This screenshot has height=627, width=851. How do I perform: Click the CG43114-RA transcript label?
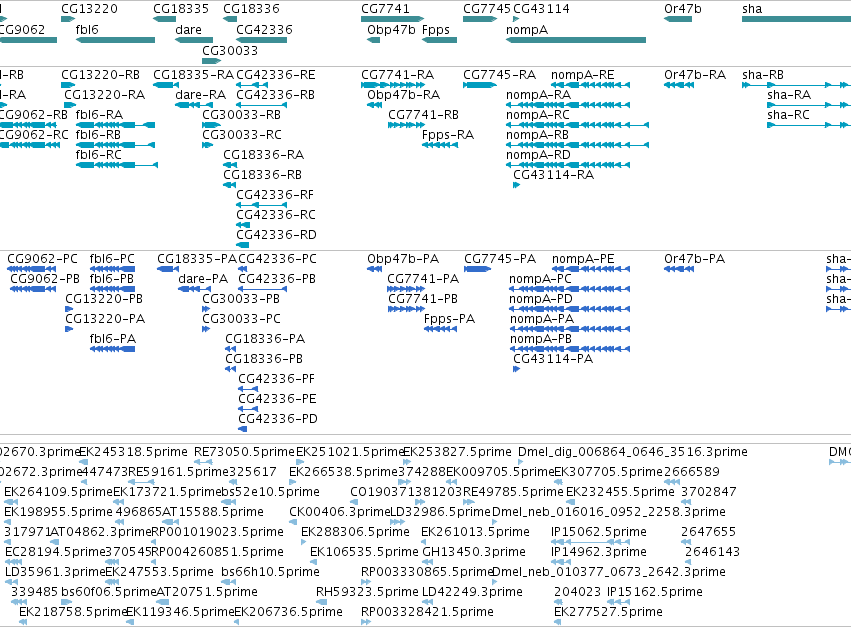tap(554, 175)
